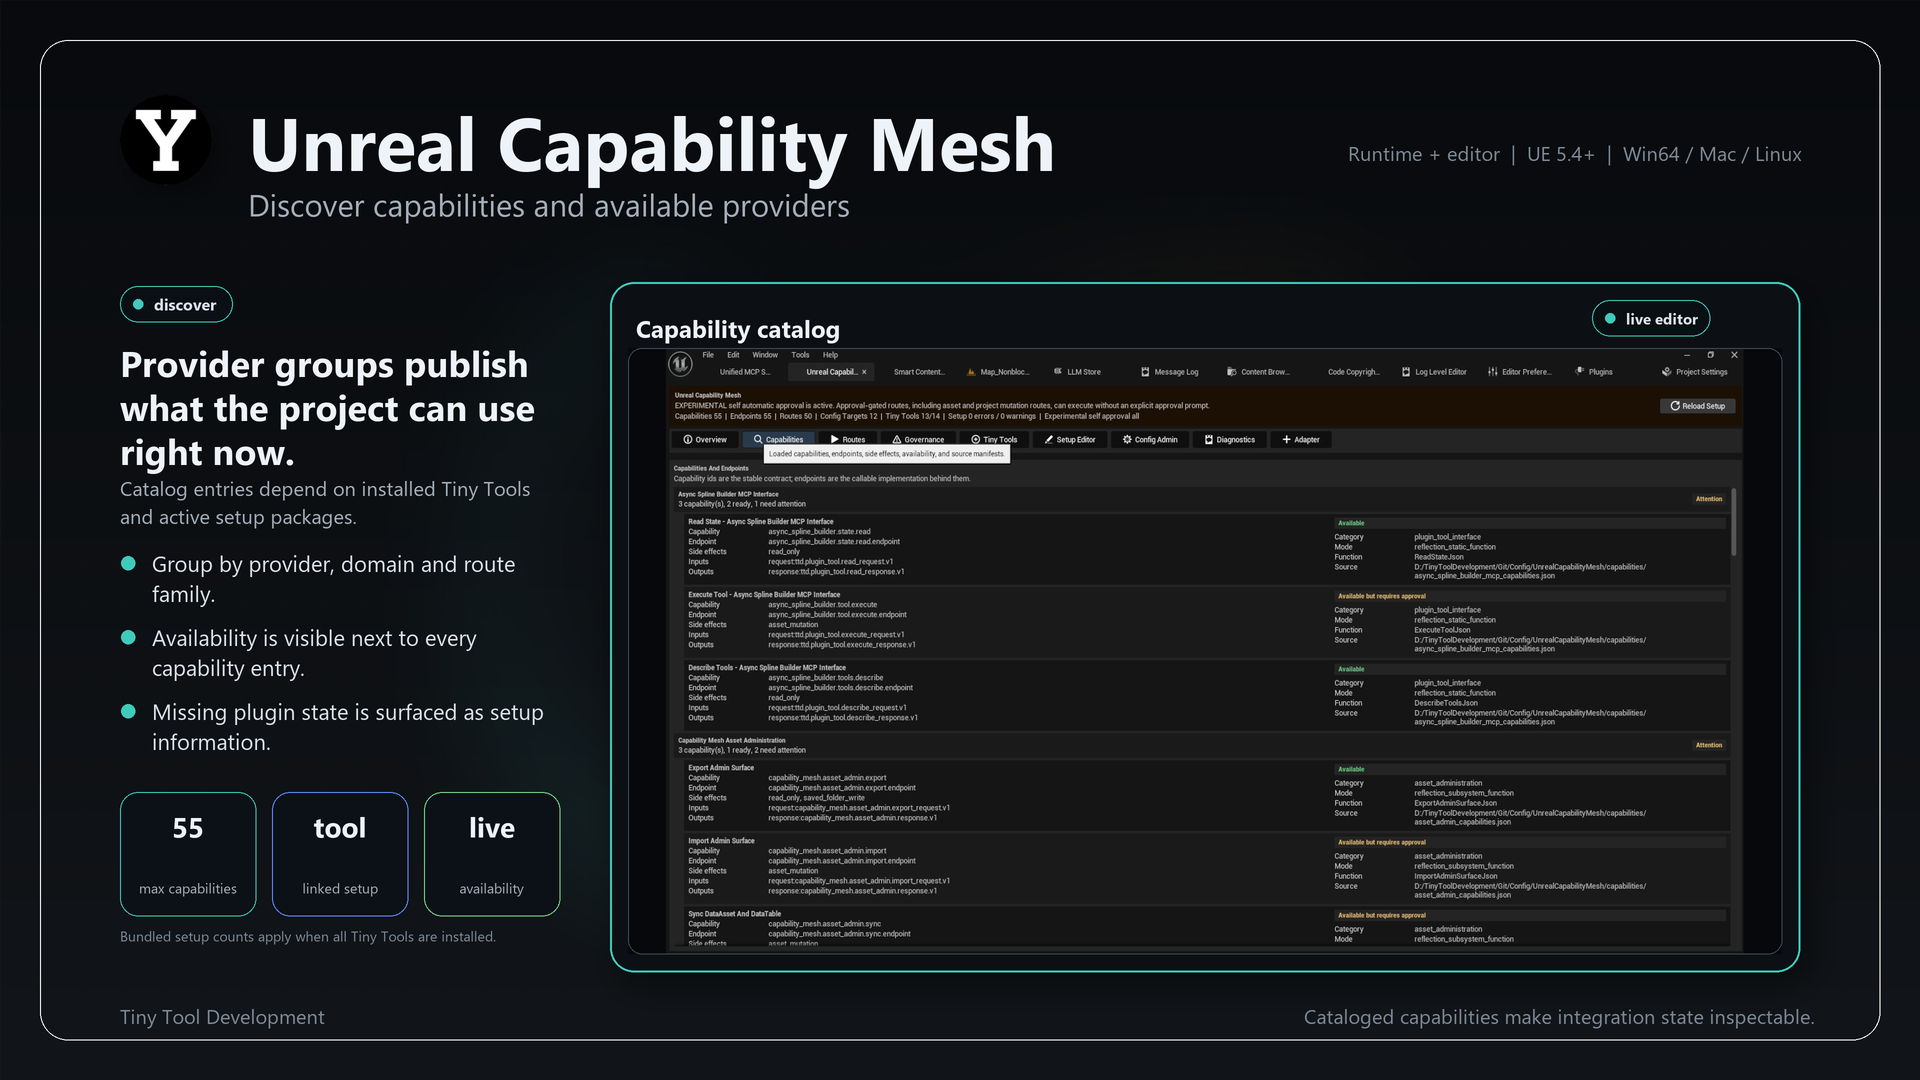This screenshot has width=1920, height=1080.
Task: Open the Help menu
Action: click(x=830, y=355)
